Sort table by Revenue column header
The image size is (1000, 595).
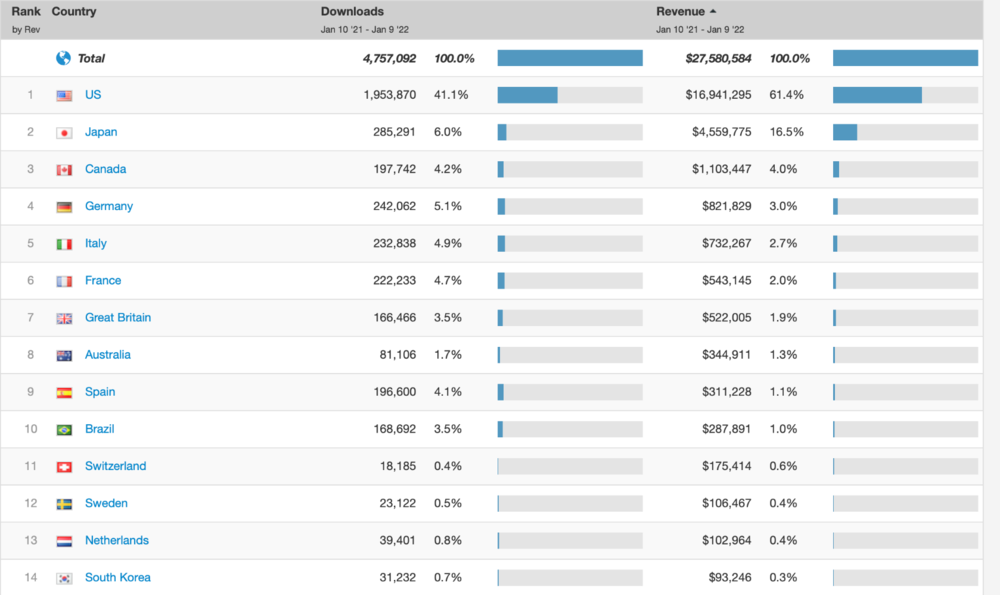680,11
